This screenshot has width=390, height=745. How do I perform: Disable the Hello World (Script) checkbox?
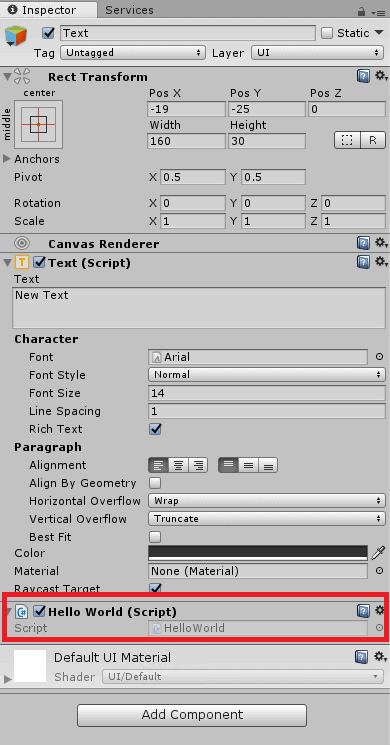tap(39, 611)
